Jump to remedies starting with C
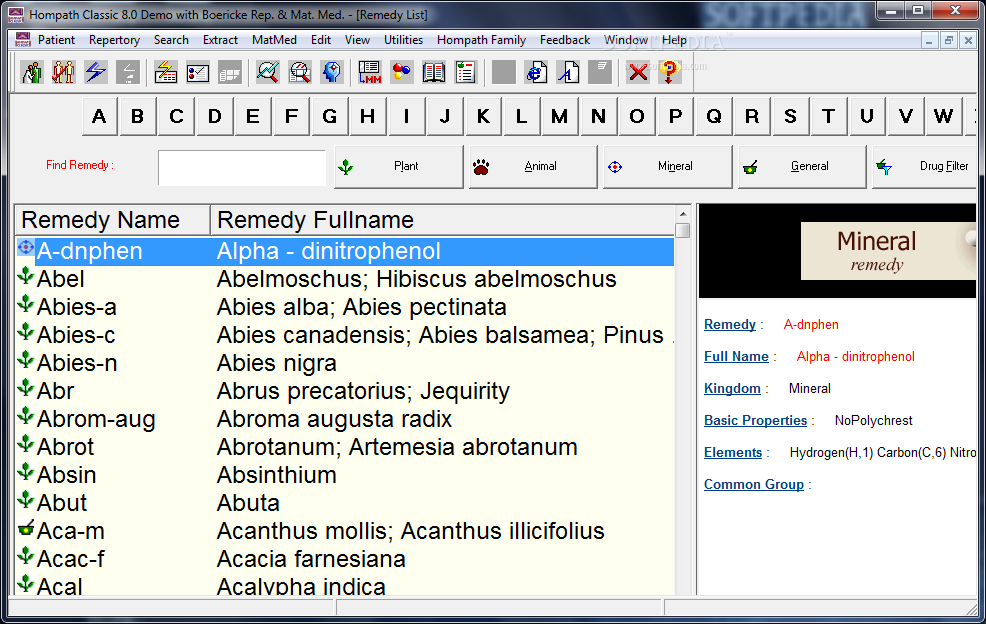986x624 pixels. 176,116
